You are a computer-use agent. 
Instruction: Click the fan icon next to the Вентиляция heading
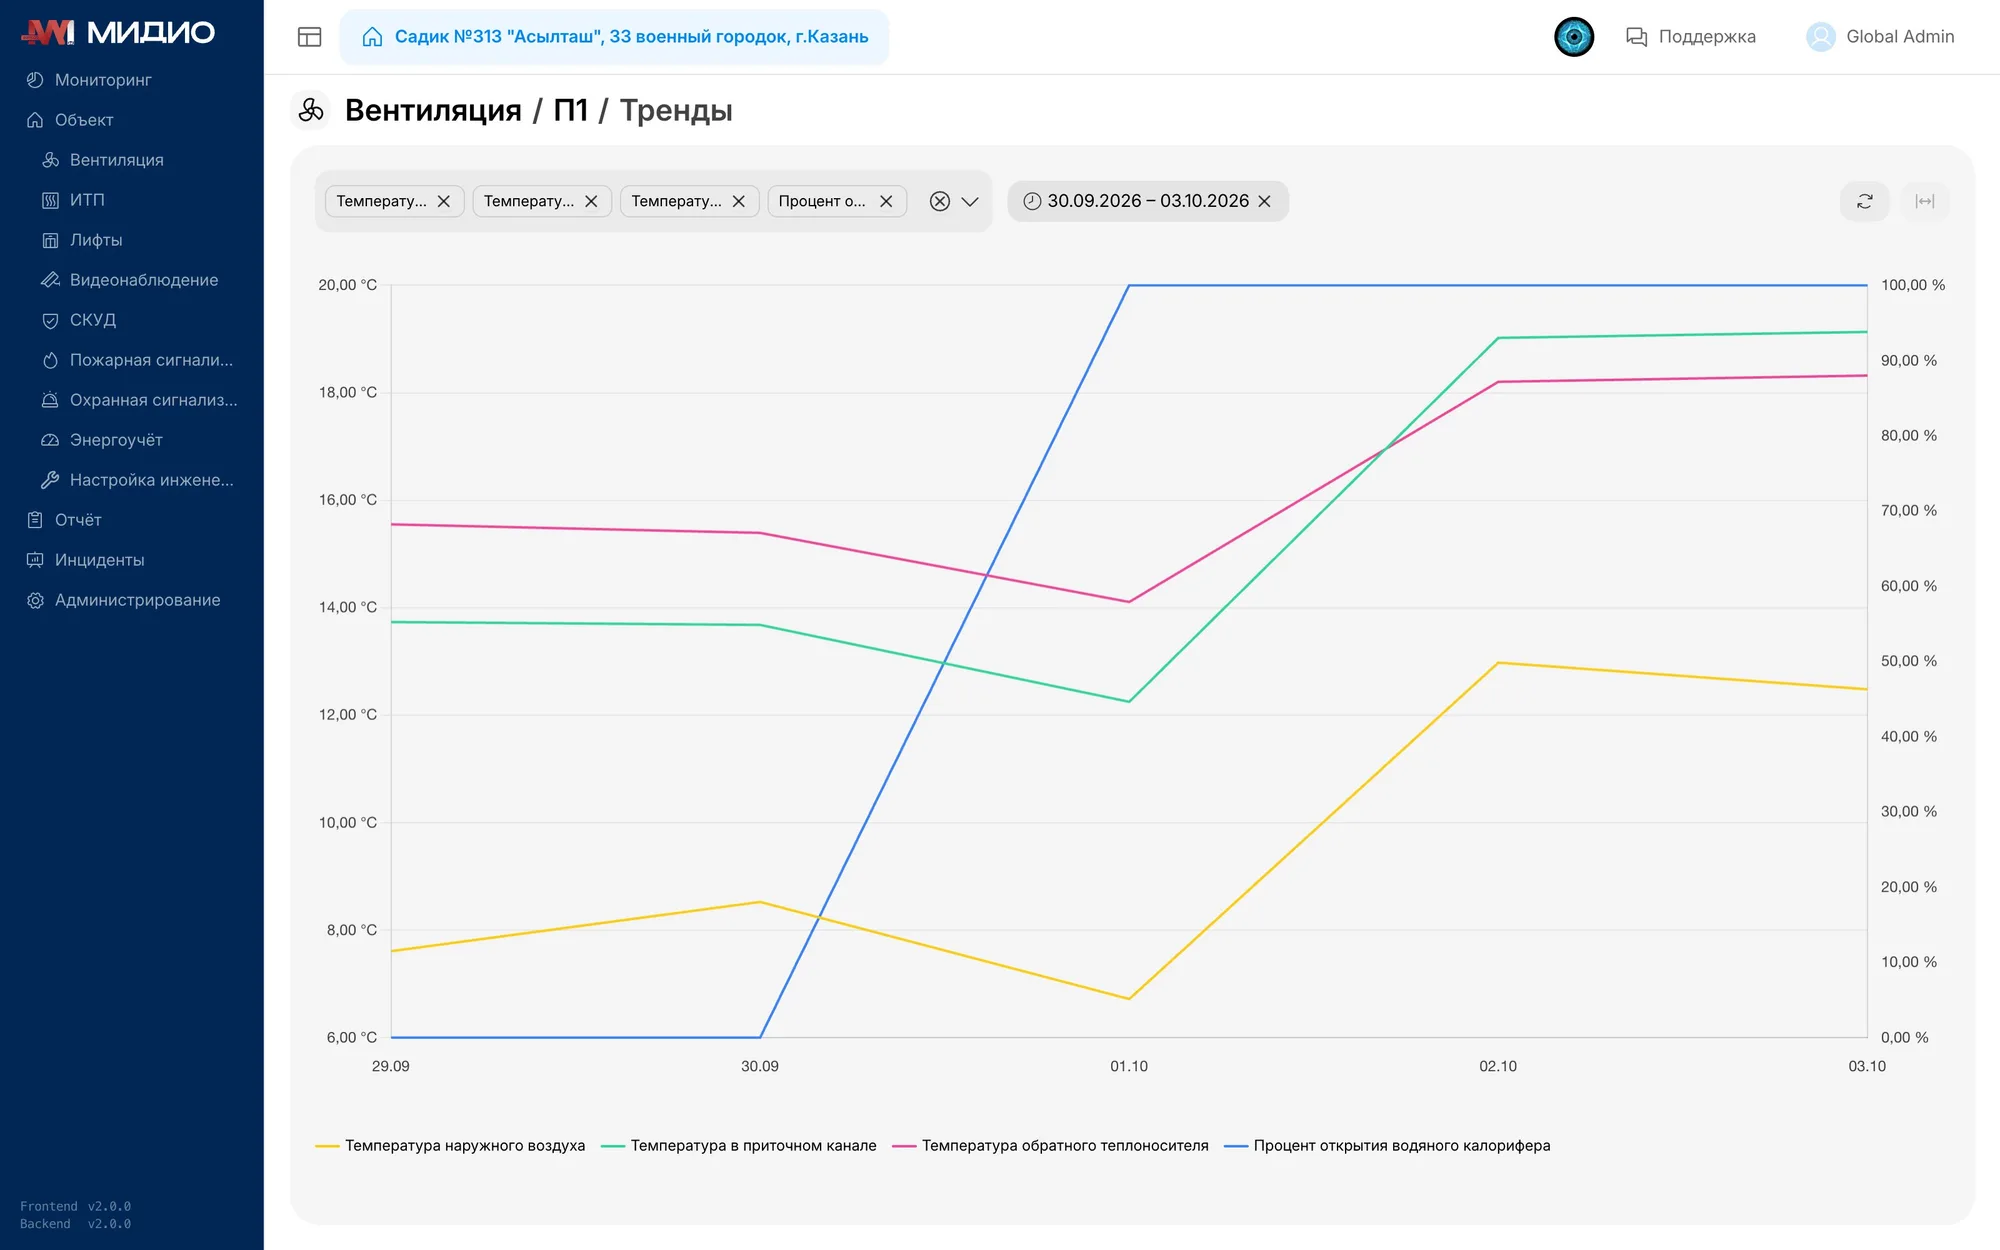coord(310,110)
